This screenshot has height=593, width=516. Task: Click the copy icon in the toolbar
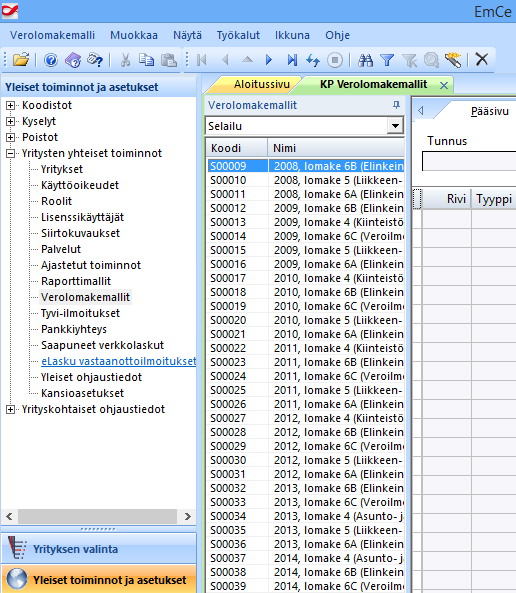(x=146, y=60)
